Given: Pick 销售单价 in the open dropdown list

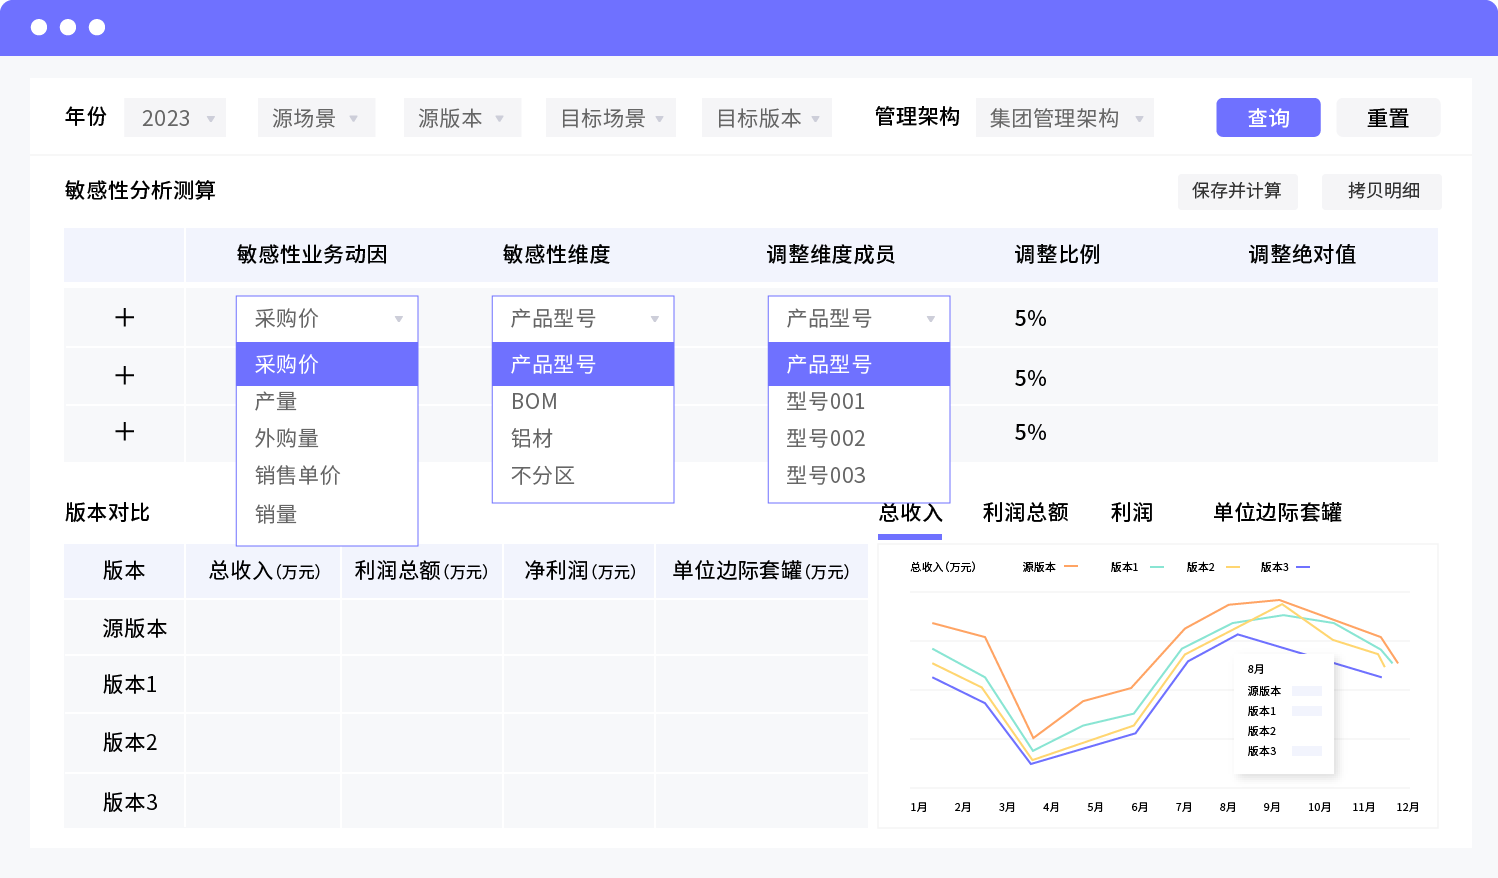Looking at the screenshot, I should pos(298,476).
